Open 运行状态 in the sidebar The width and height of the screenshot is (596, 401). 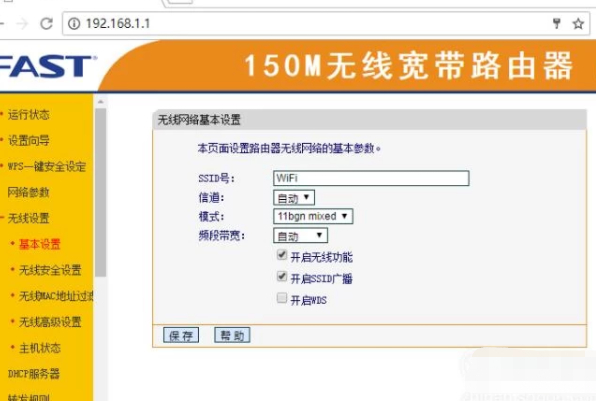tap(29, 114)
